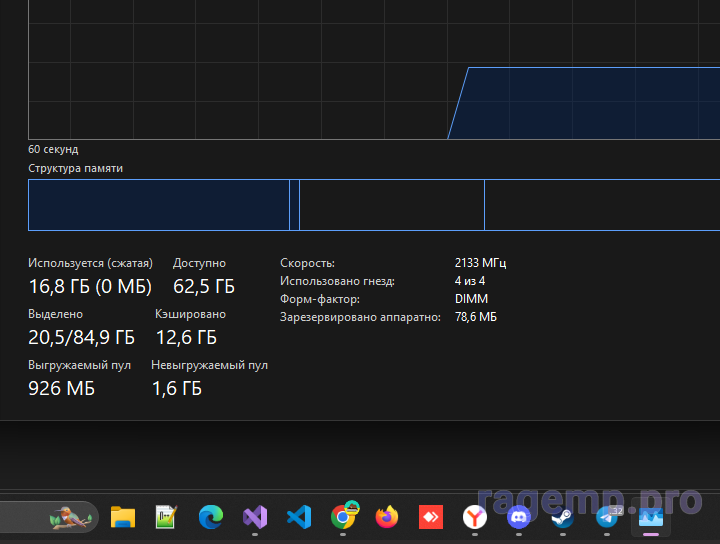This screenshot has height=544, width=720.
Task: Open Firefox browser from the taskbar
Action: pyautogui.click(x=386, y=517)
